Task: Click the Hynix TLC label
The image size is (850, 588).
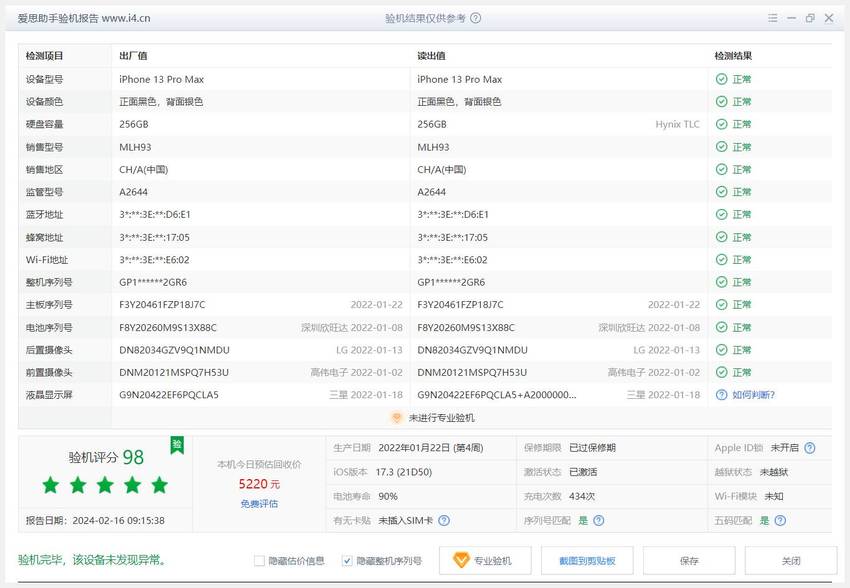Action: [678, 124]
